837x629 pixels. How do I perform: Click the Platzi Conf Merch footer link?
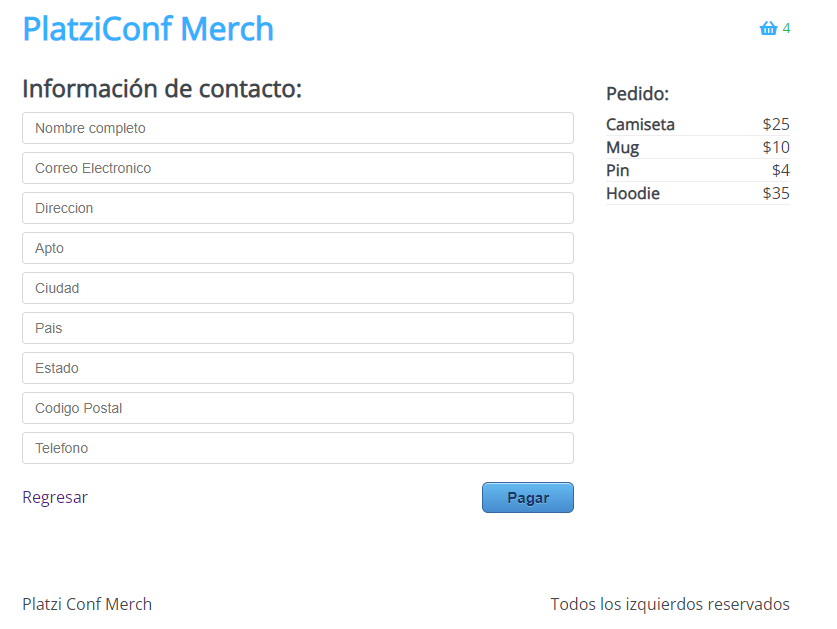(x=86, y=604)
